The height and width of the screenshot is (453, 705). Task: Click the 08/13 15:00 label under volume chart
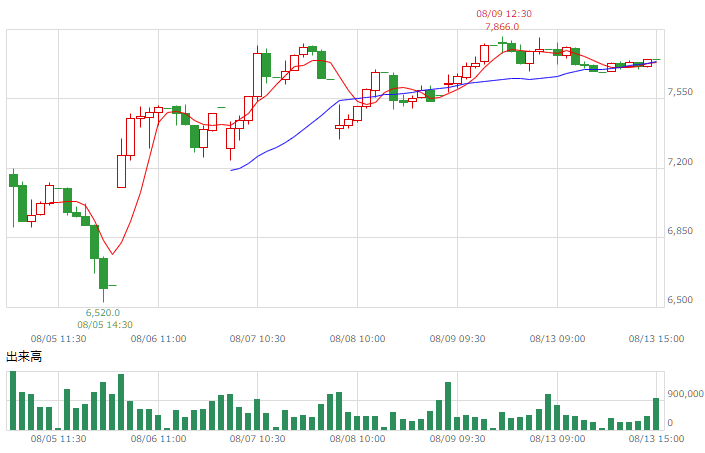point(656,438)
